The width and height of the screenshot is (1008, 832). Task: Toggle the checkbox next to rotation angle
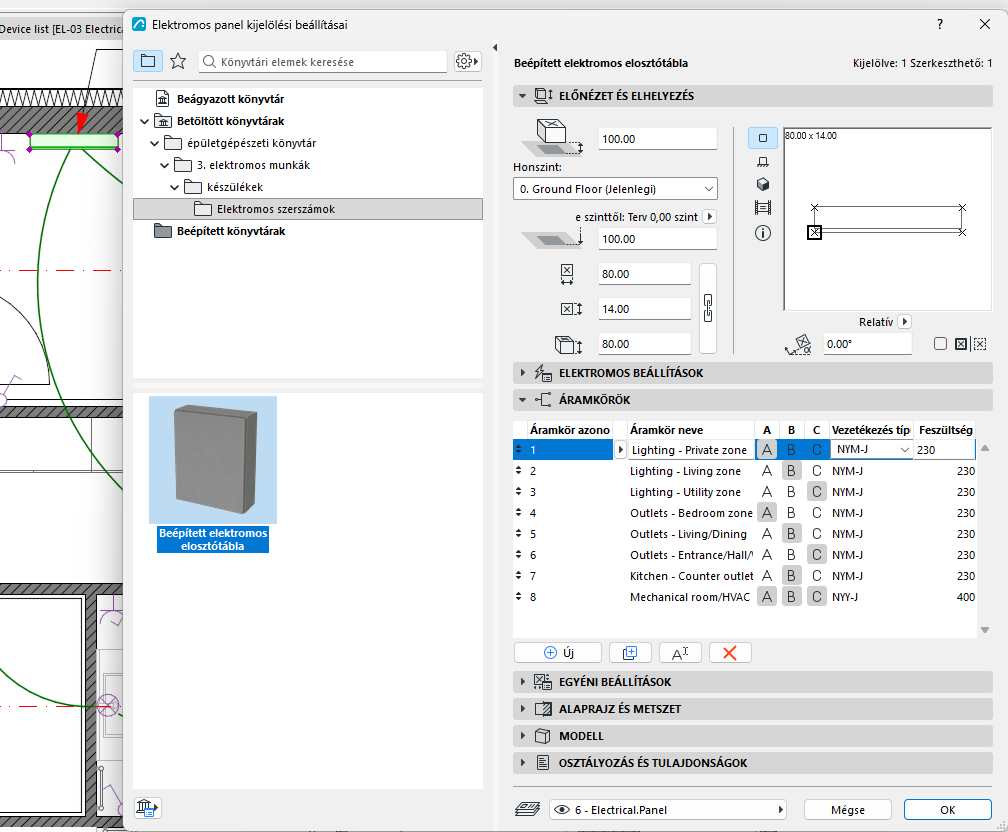940,344
